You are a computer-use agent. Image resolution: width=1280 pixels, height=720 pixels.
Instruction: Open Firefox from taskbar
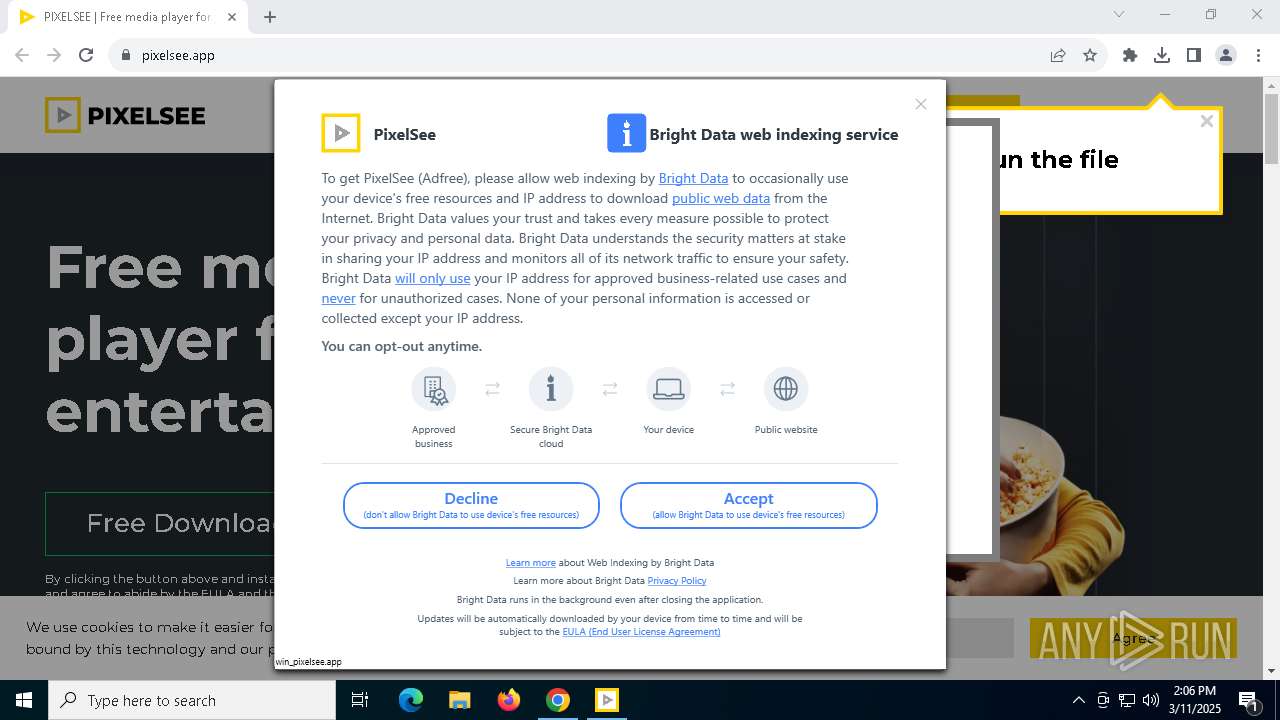(x=509, y=700)
